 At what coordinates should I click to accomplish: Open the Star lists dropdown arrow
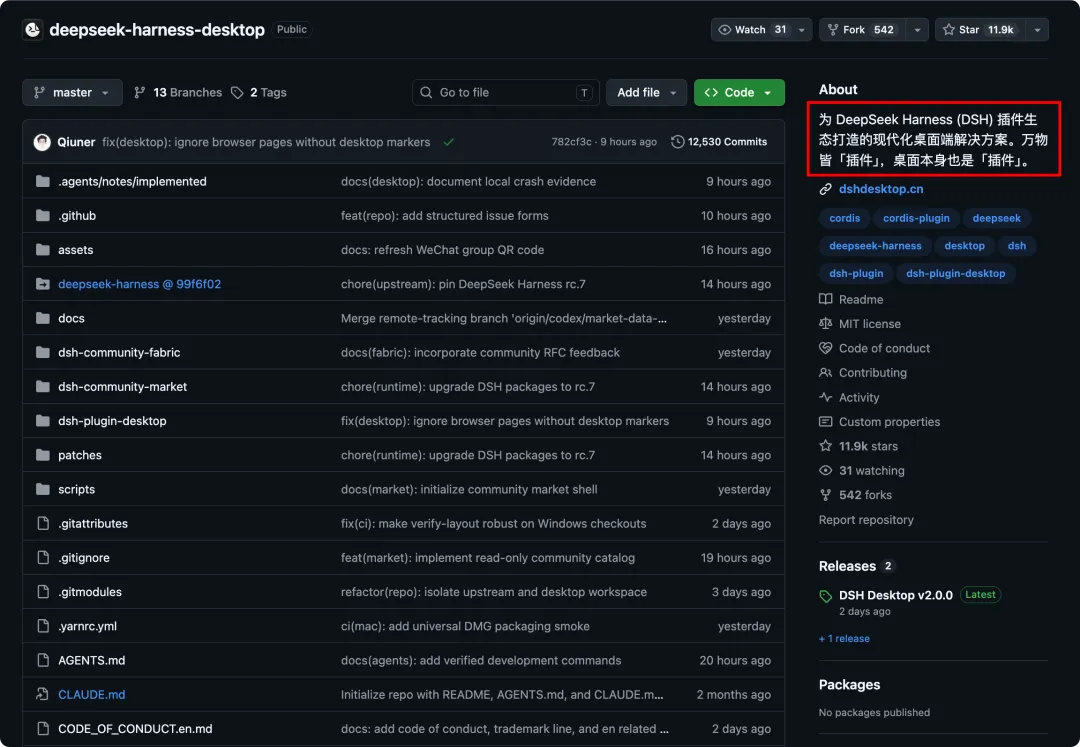1037,30
